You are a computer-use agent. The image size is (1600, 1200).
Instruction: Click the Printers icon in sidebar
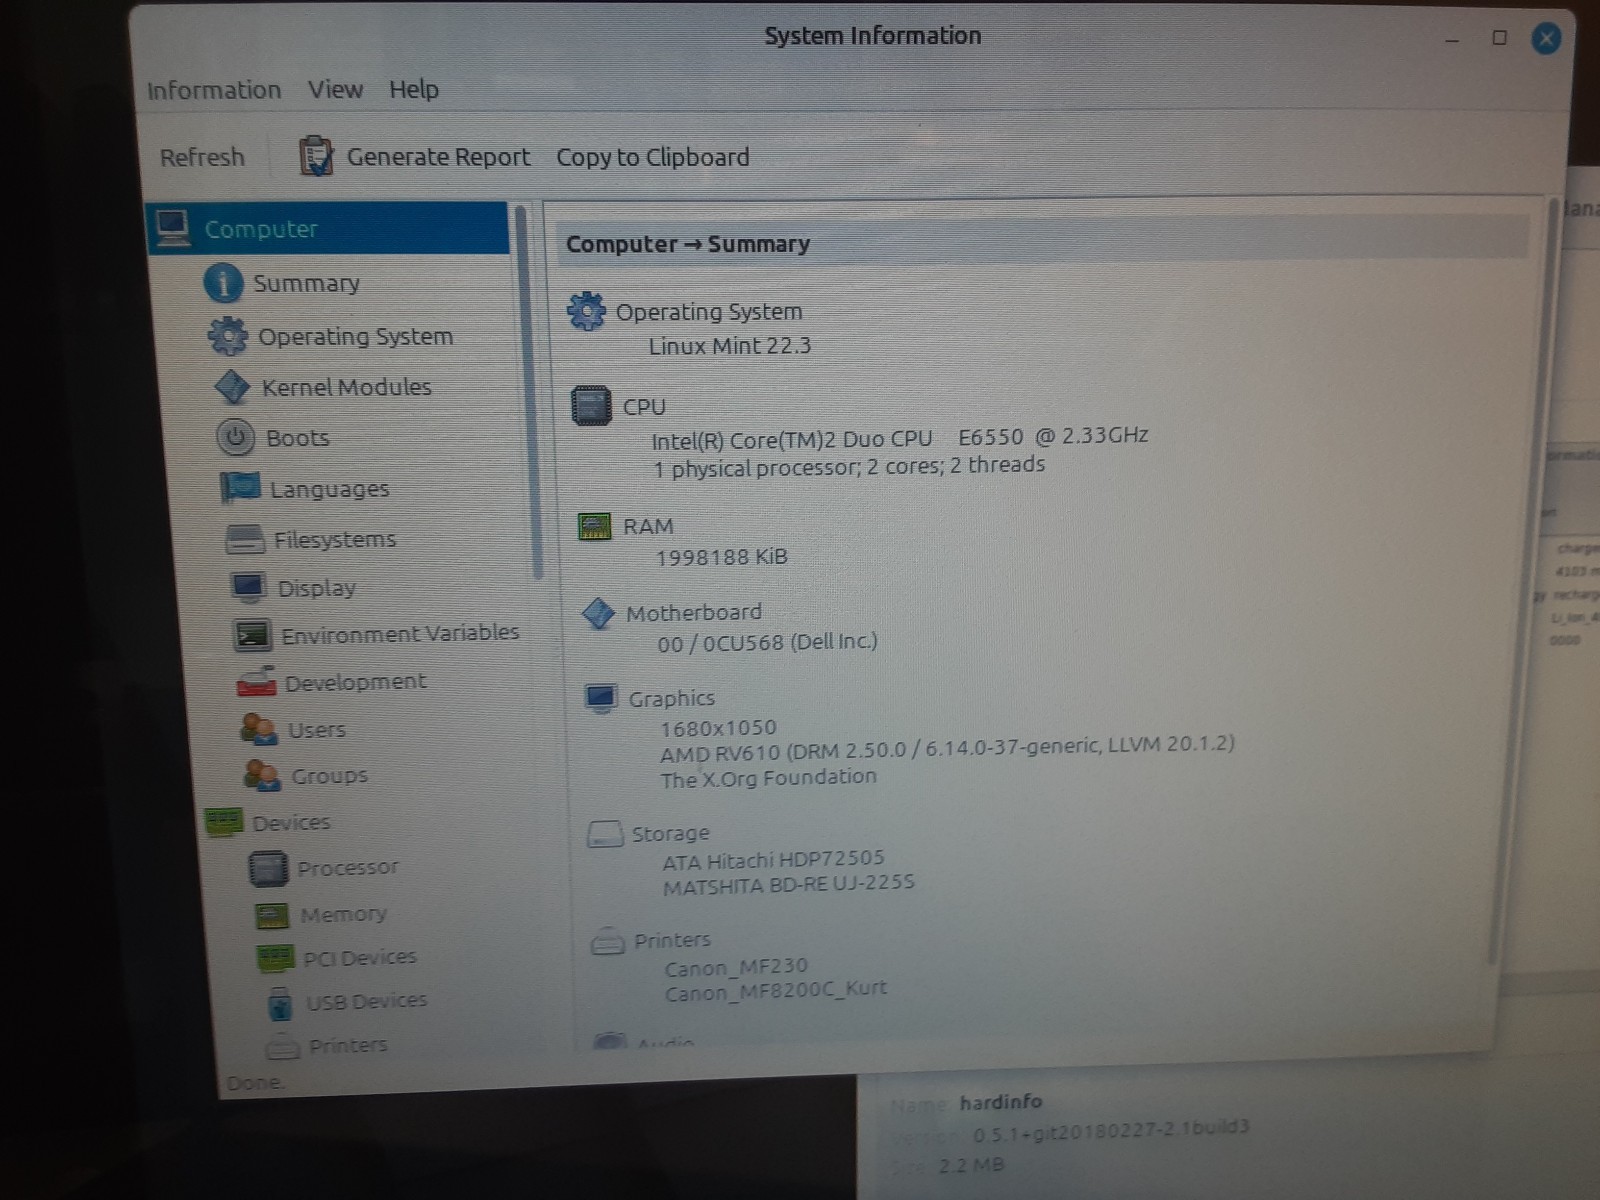coord(283,1046)
